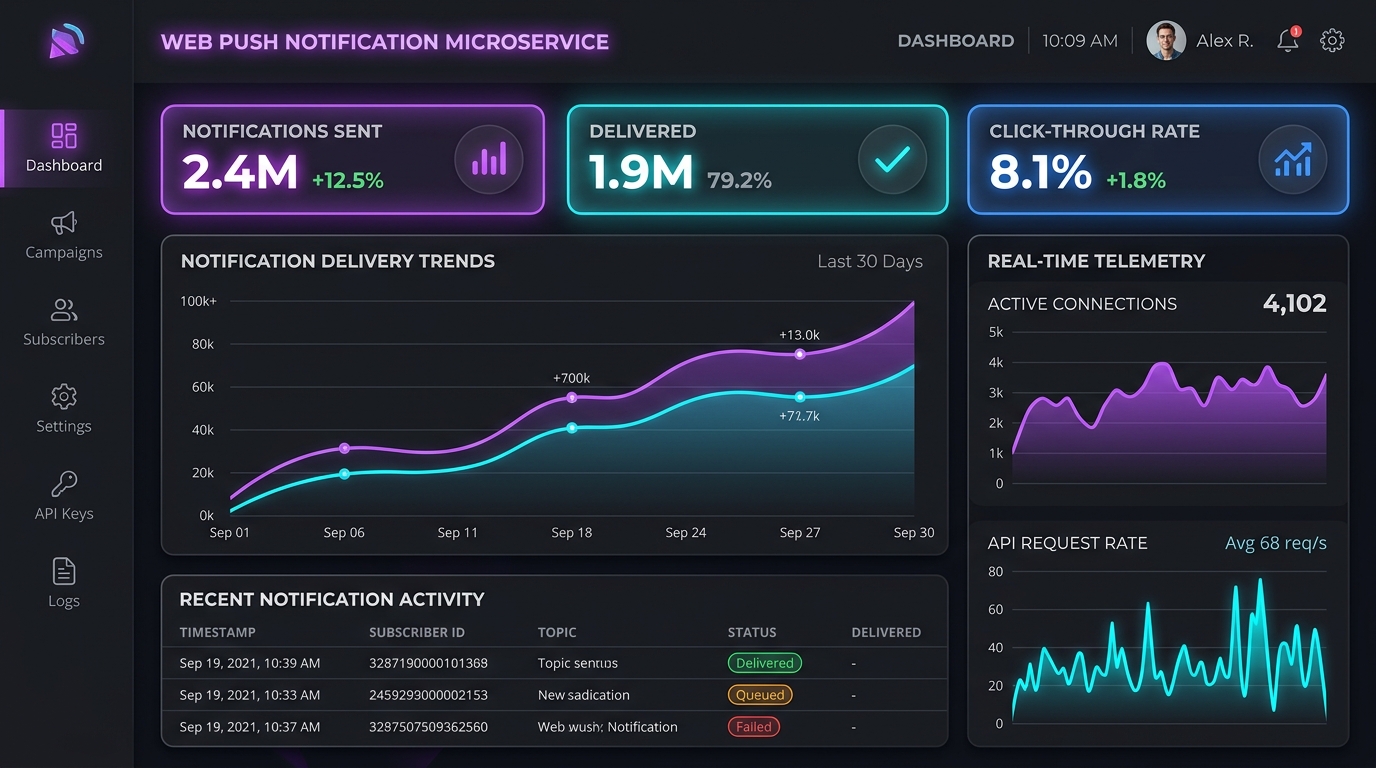Click the 79.2% delivery percentage
This screenshot has height=768, width=1376.
click(739, 181)
